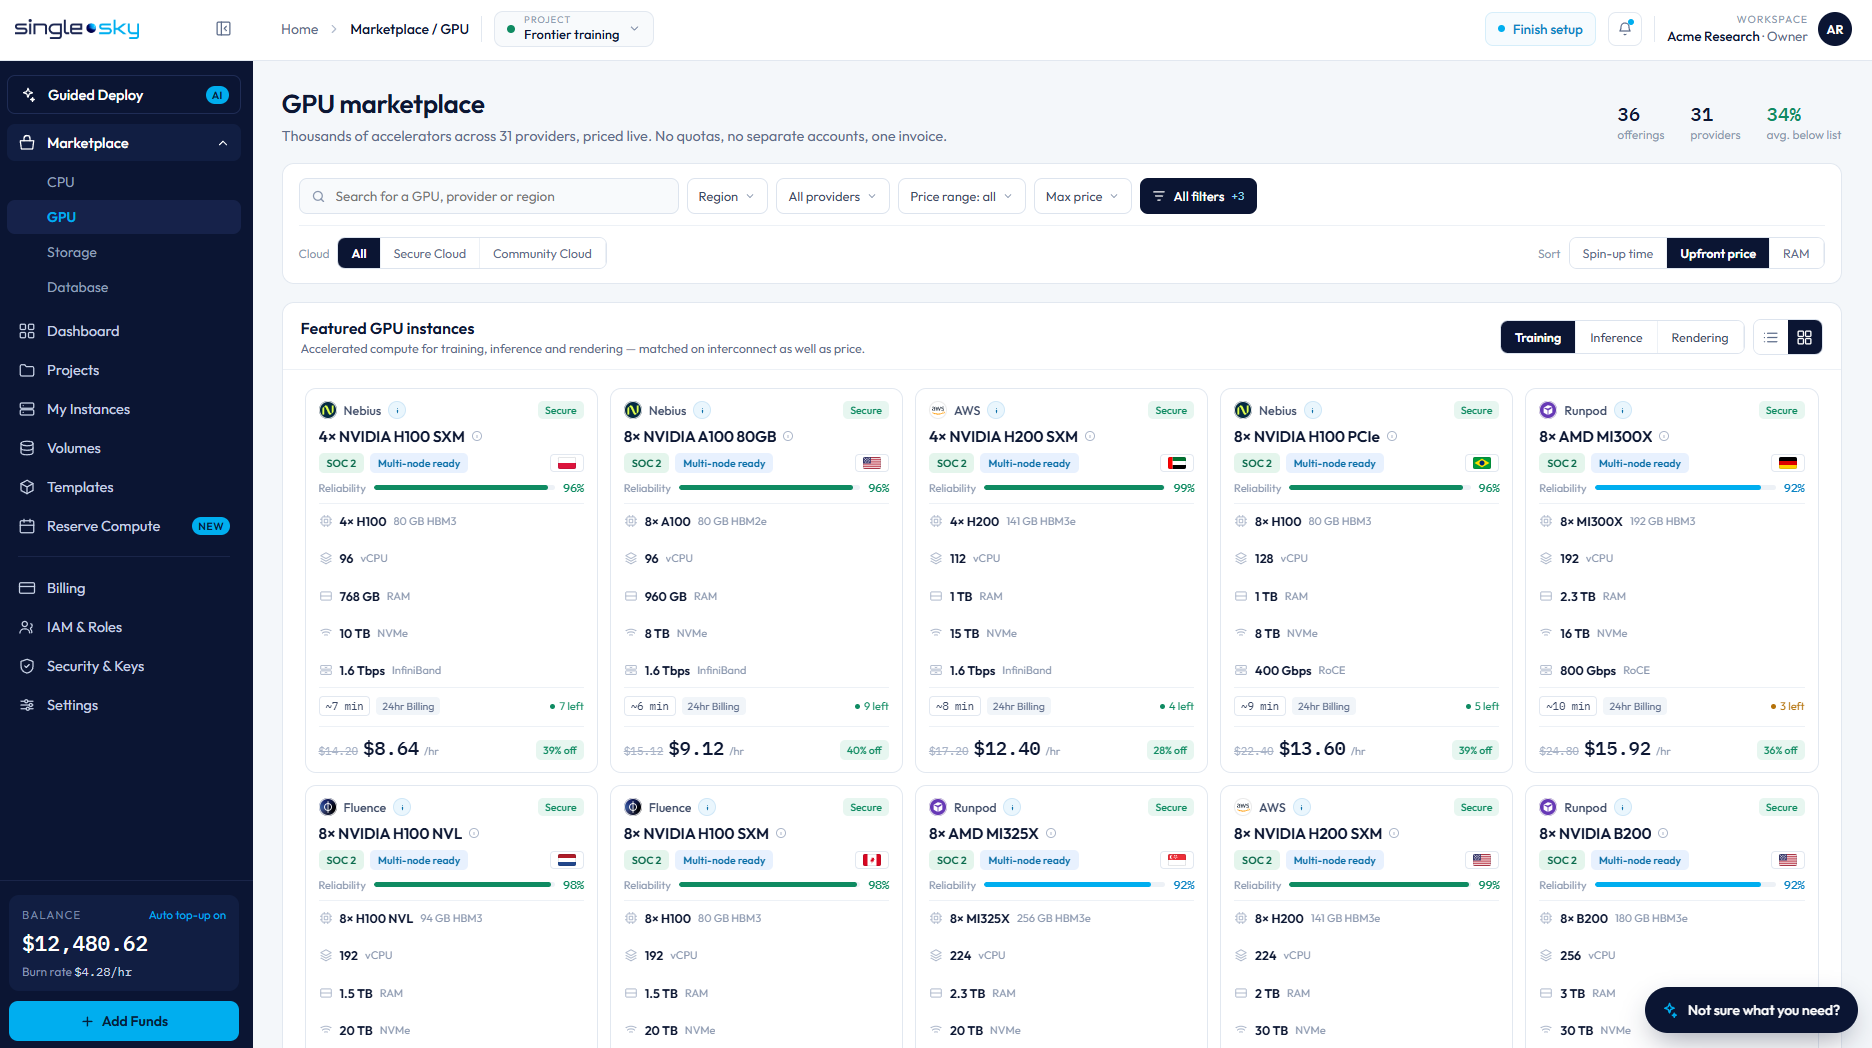Click info icon next to 8× AMD MI300X
The height and width of the screenshot is (1048, 1872).
1664,436
